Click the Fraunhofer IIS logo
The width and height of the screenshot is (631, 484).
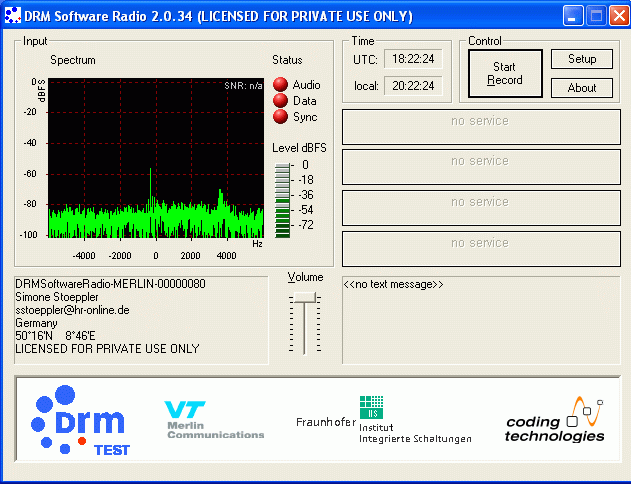click(384, 420)
